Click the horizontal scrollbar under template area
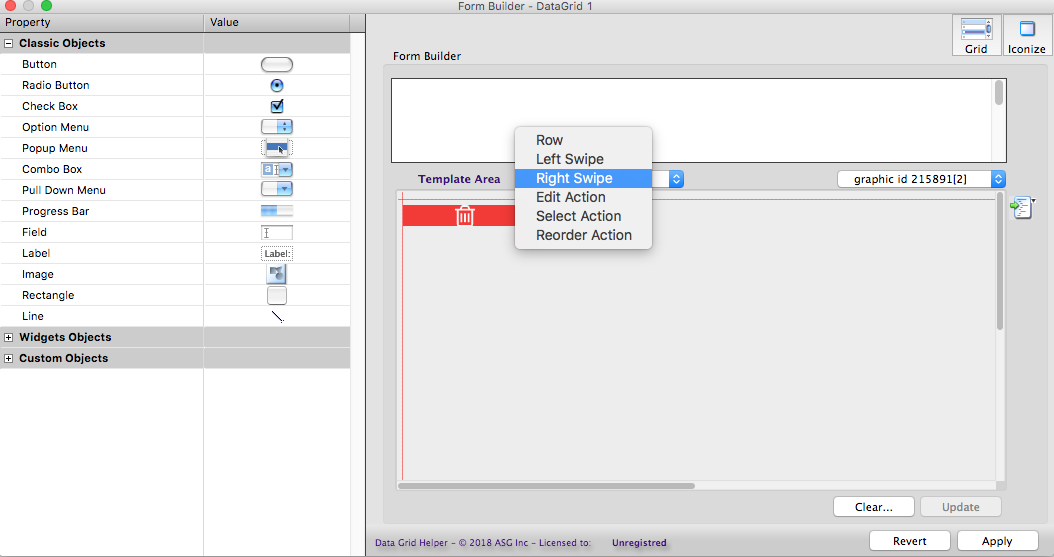 tap(546, 486)
